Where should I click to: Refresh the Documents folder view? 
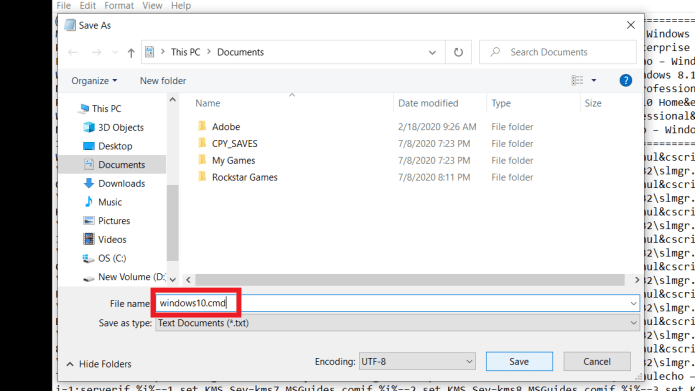point(458,52)
